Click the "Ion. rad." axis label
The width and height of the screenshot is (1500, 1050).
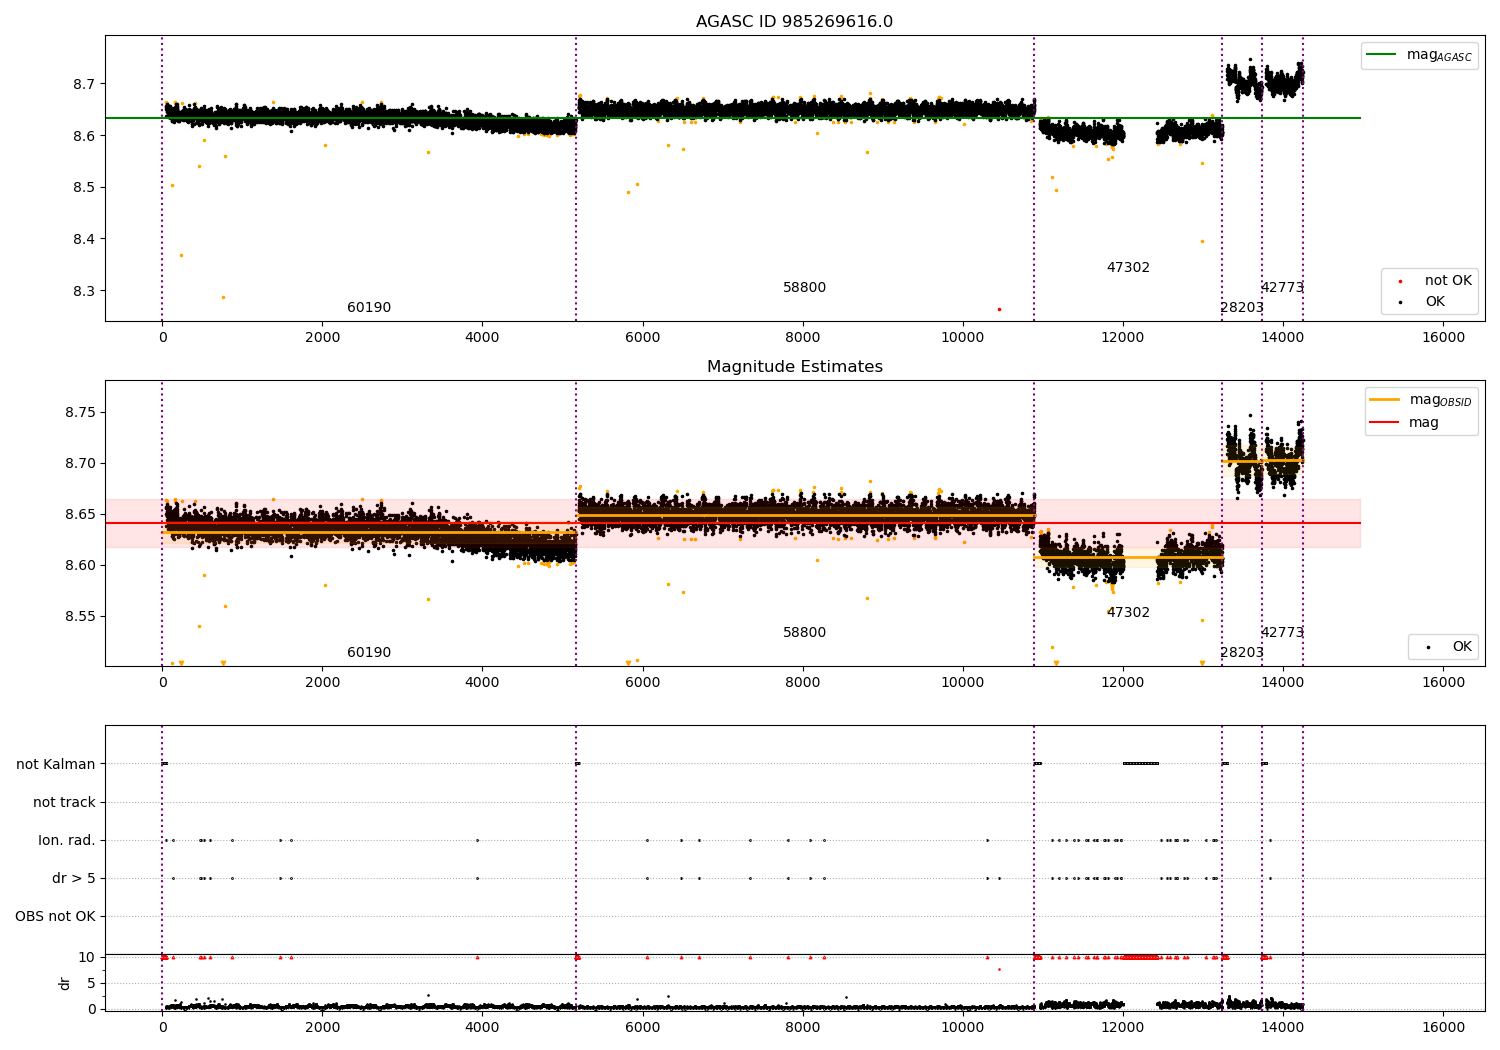[x=67, y=841]
